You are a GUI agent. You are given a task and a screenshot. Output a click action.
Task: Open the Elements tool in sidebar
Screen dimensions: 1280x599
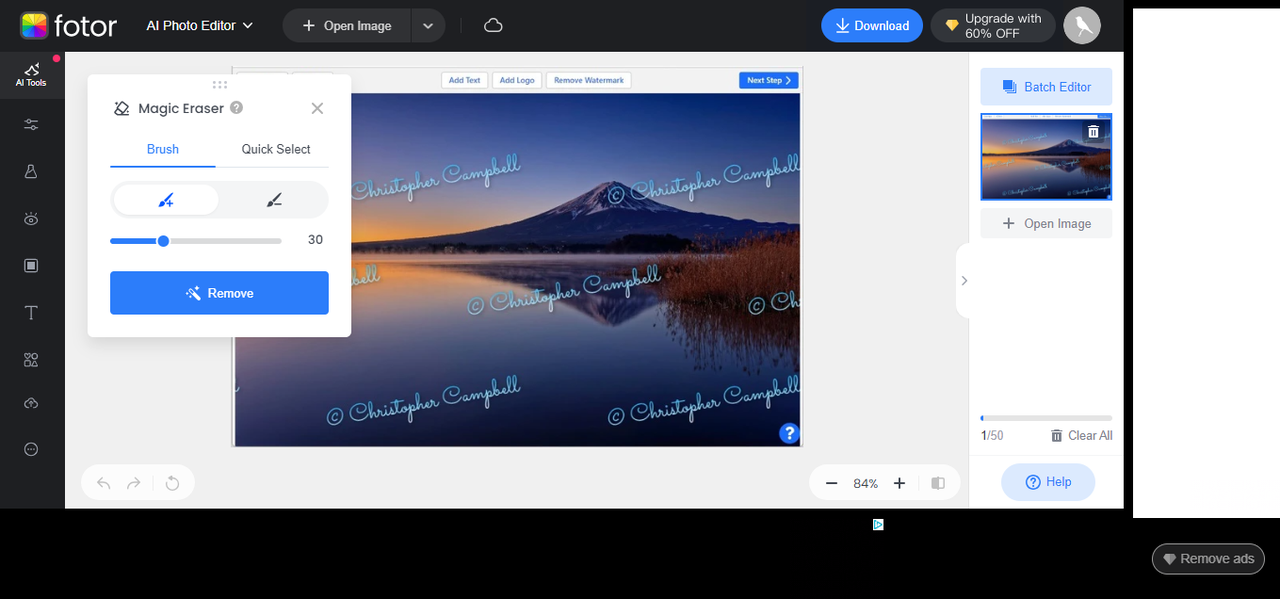(31, 360)
